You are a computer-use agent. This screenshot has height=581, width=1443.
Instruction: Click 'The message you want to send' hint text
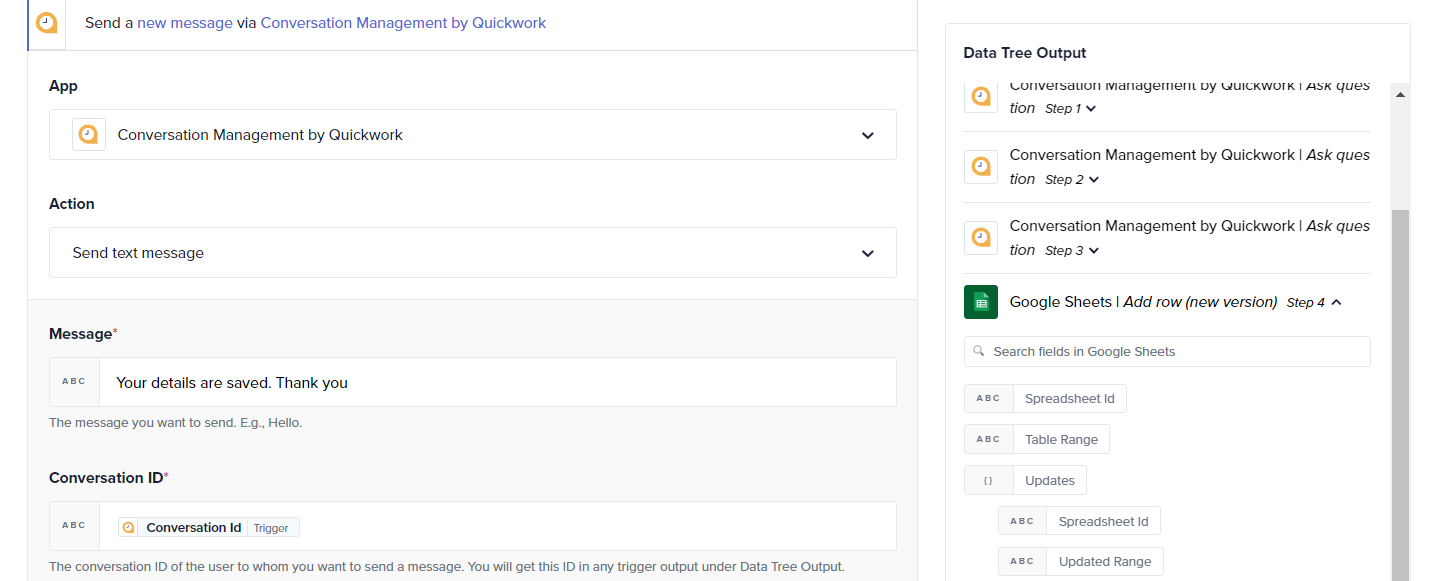pos(176,422)
